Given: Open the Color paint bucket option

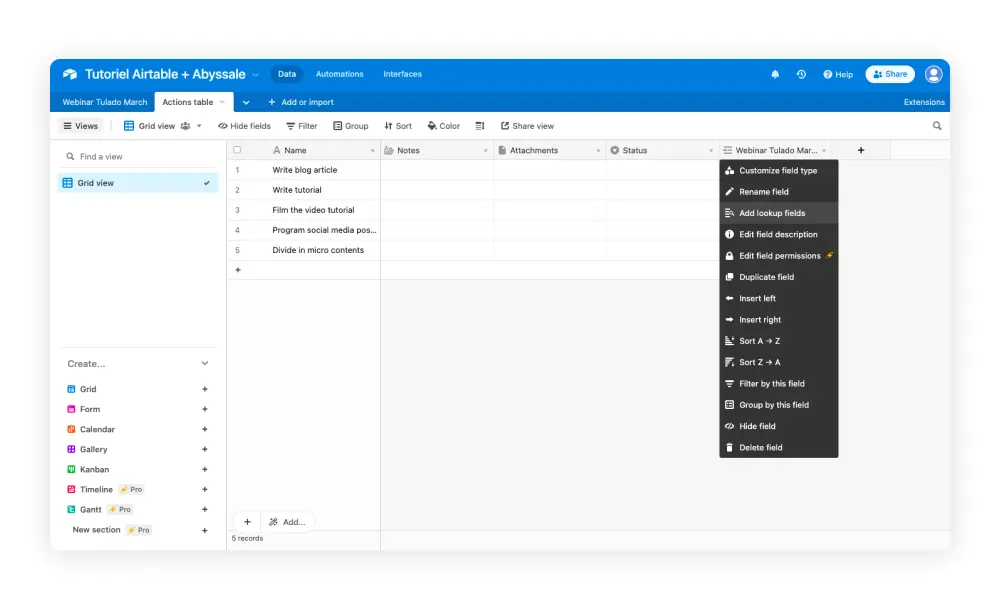Looking at the screenshot, I should click(x=443, y=126).
